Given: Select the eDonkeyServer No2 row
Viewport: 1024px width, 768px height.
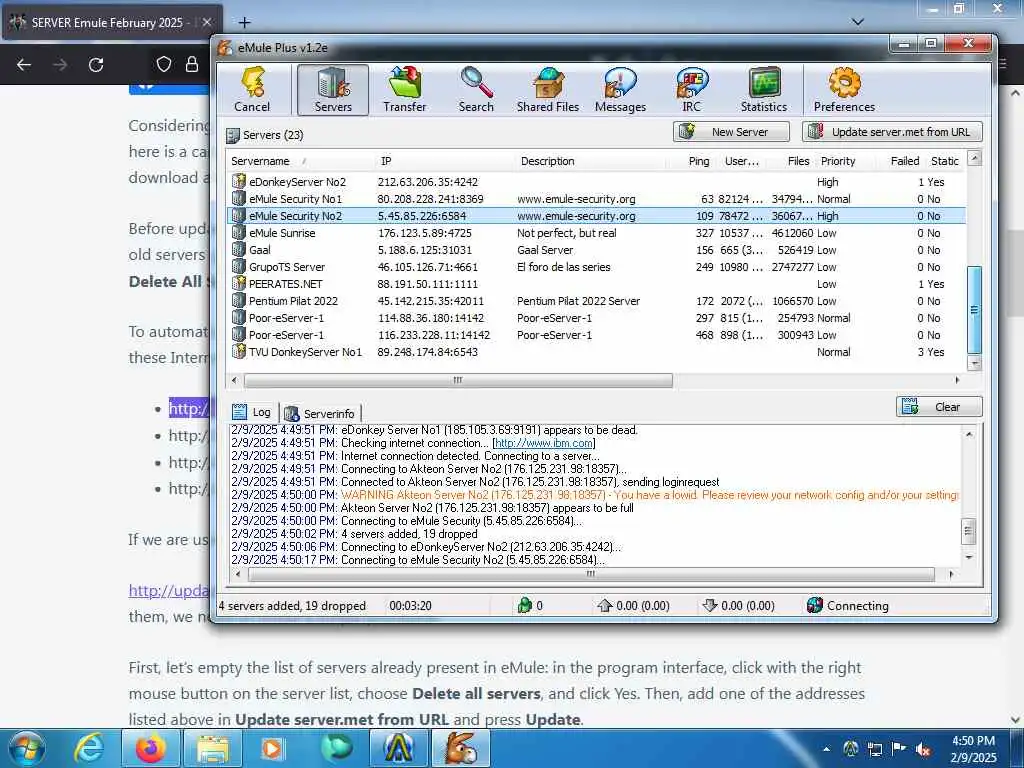Looking at the screenshot, I should click(596, 182).
